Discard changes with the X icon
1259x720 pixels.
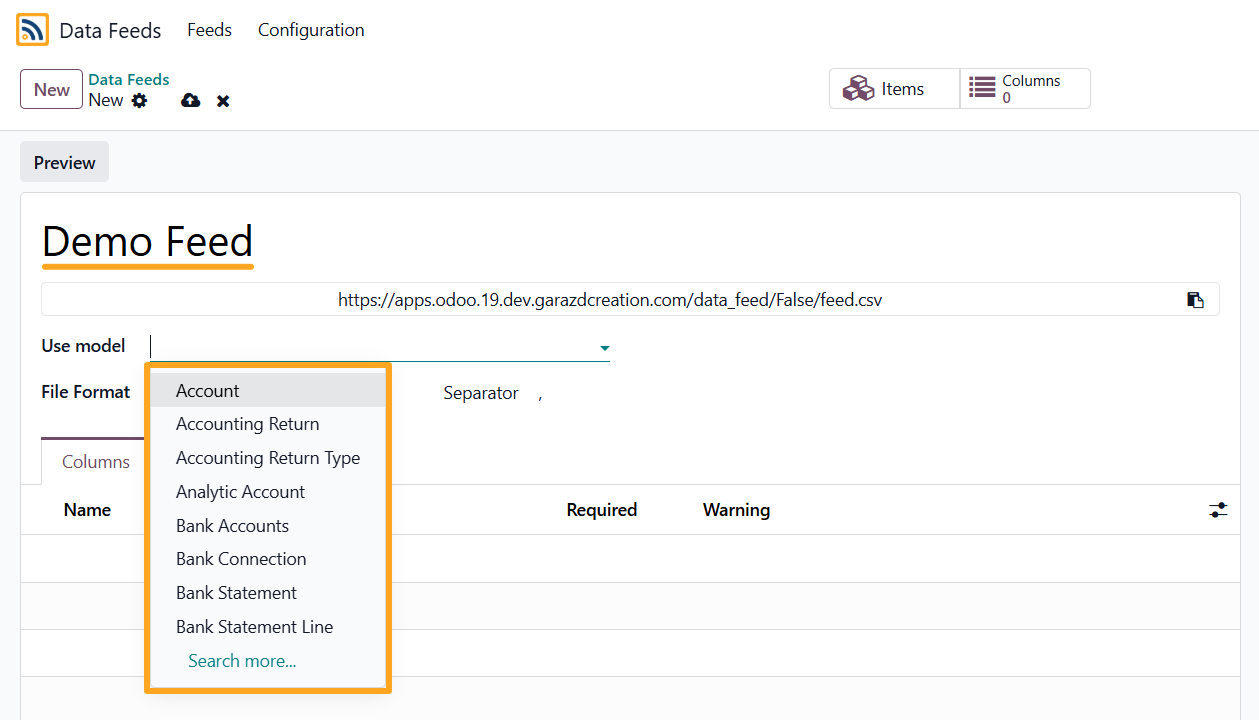pos(223,101)
